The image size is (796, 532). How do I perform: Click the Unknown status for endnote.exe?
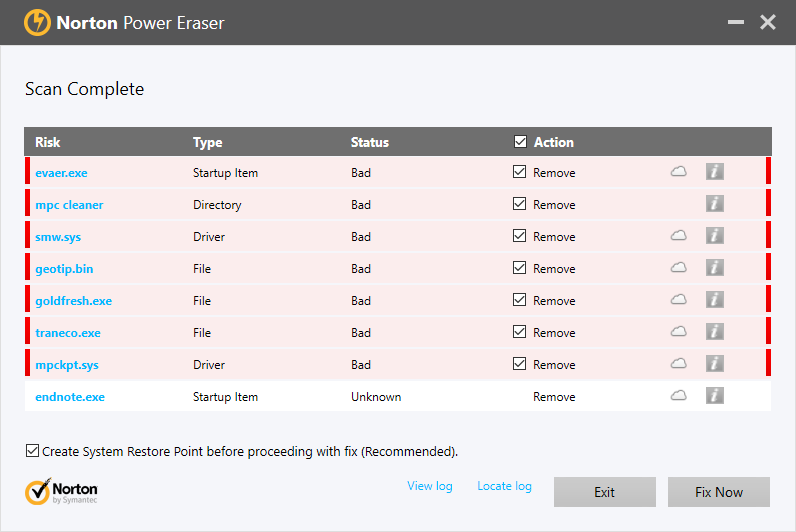point(376,397)
